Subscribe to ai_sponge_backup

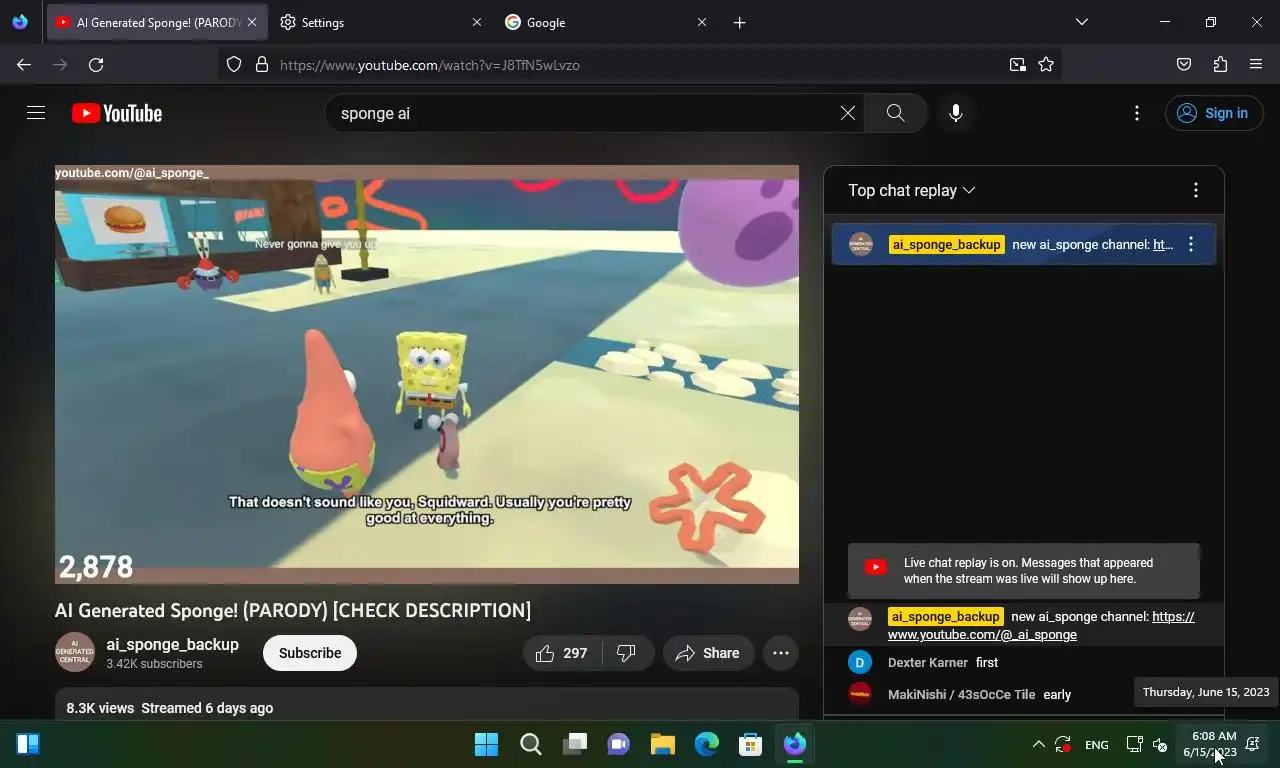tap(310, 653)
